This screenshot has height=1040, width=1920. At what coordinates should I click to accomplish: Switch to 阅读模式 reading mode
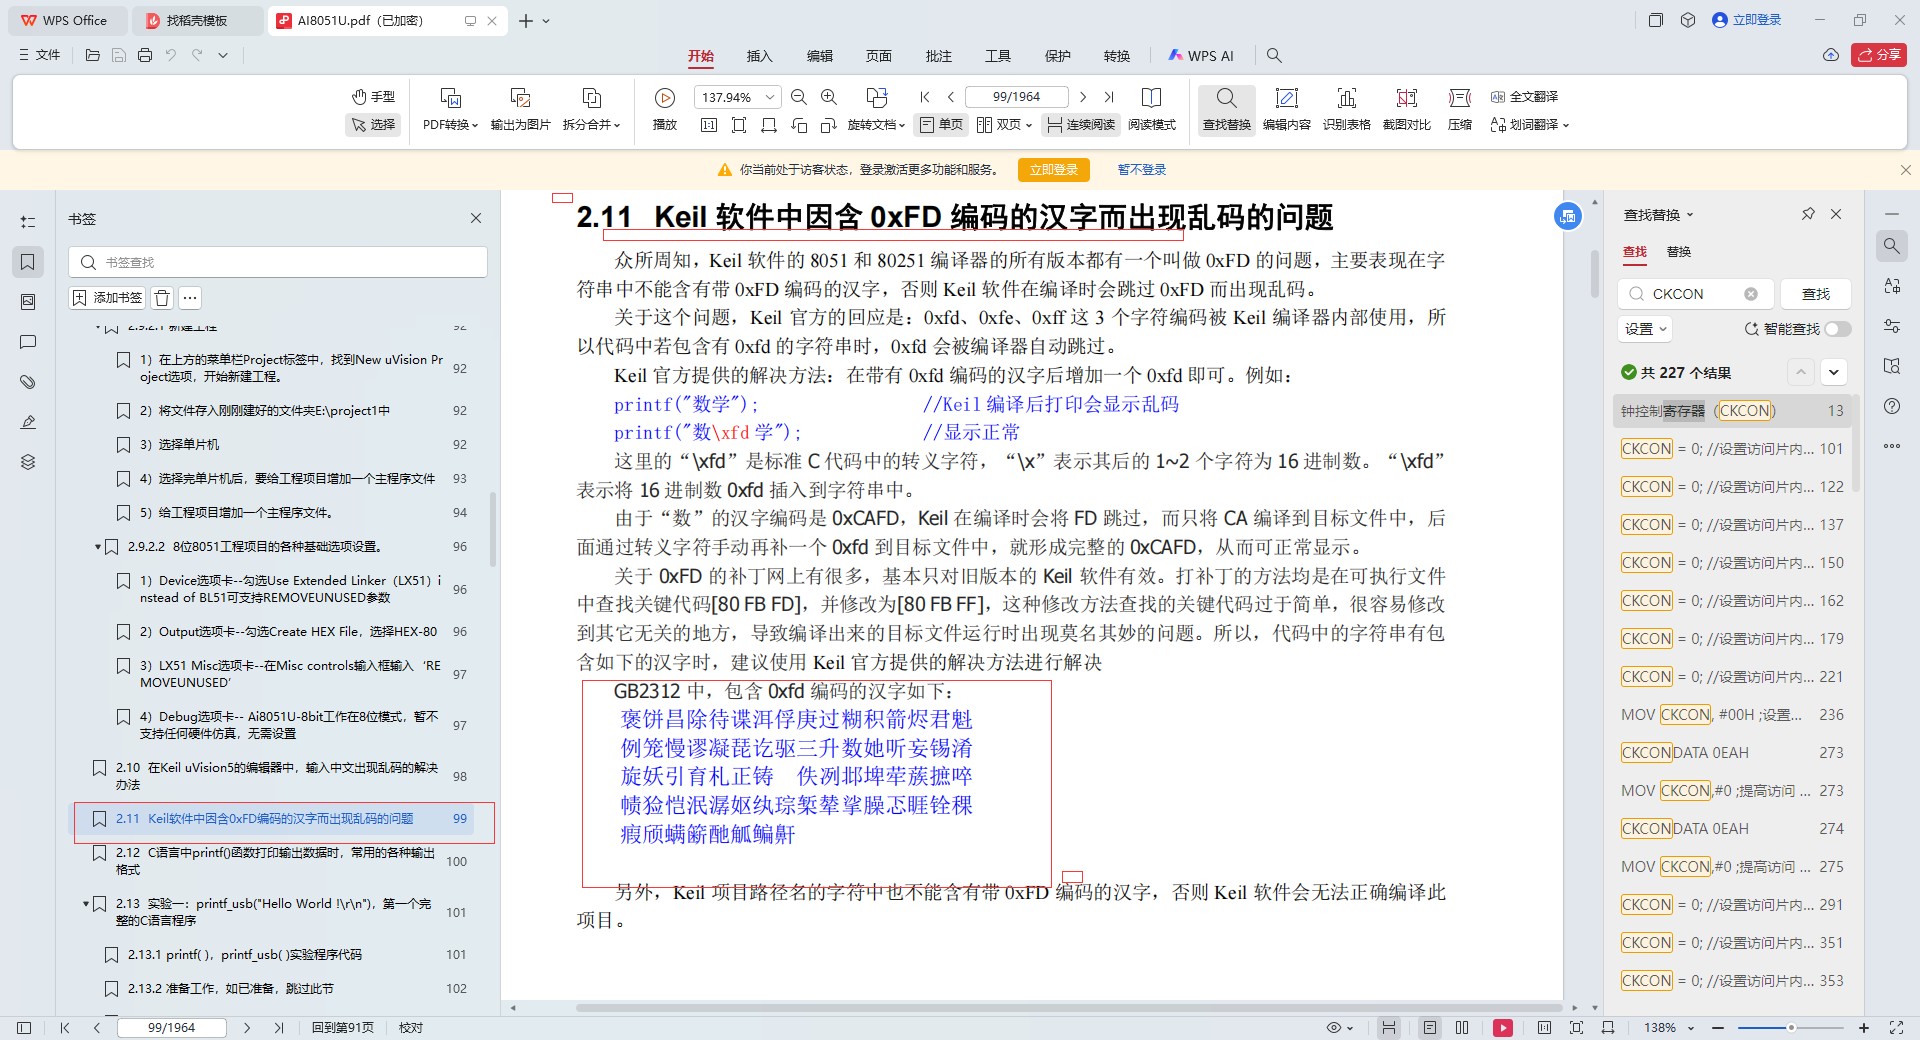[x=1152, y=108]
